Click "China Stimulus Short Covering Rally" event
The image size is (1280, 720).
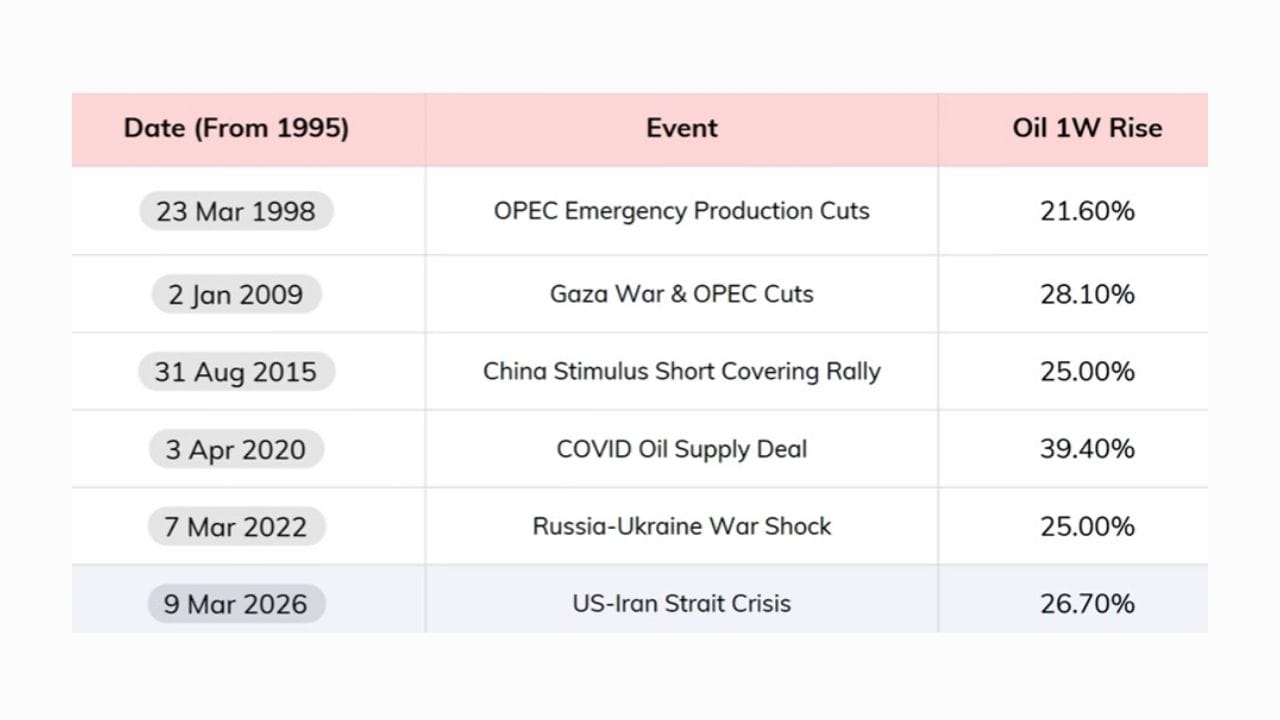pyautogui.click(x=682, y=371)
